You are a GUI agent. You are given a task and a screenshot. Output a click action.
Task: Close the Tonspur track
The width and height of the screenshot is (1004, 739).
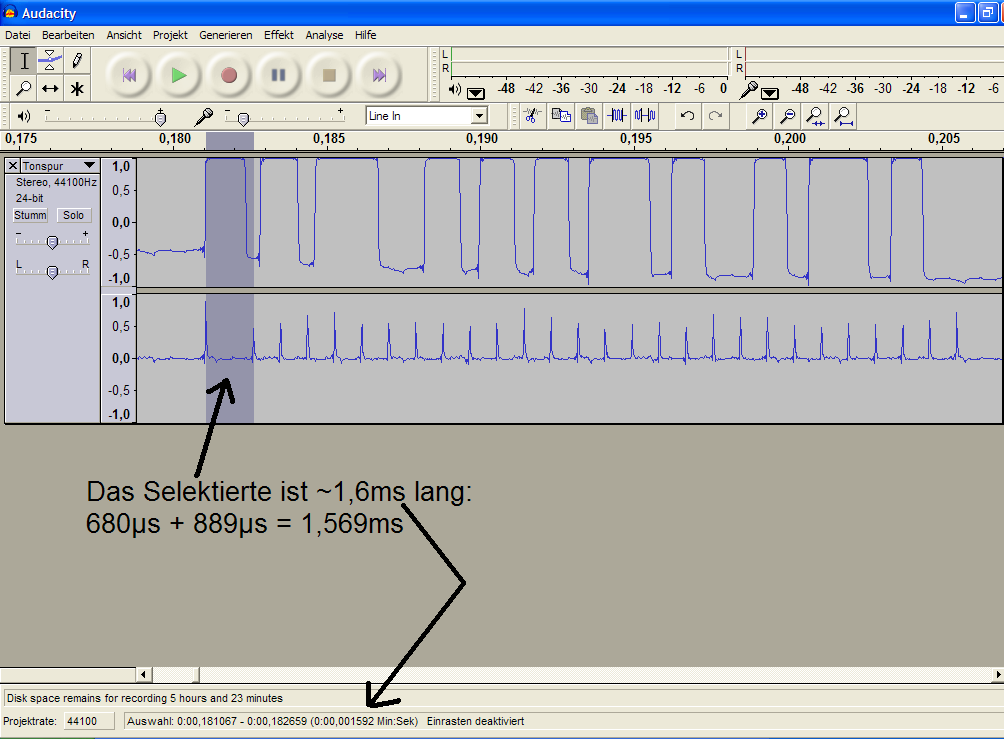(x=13, y=166)
